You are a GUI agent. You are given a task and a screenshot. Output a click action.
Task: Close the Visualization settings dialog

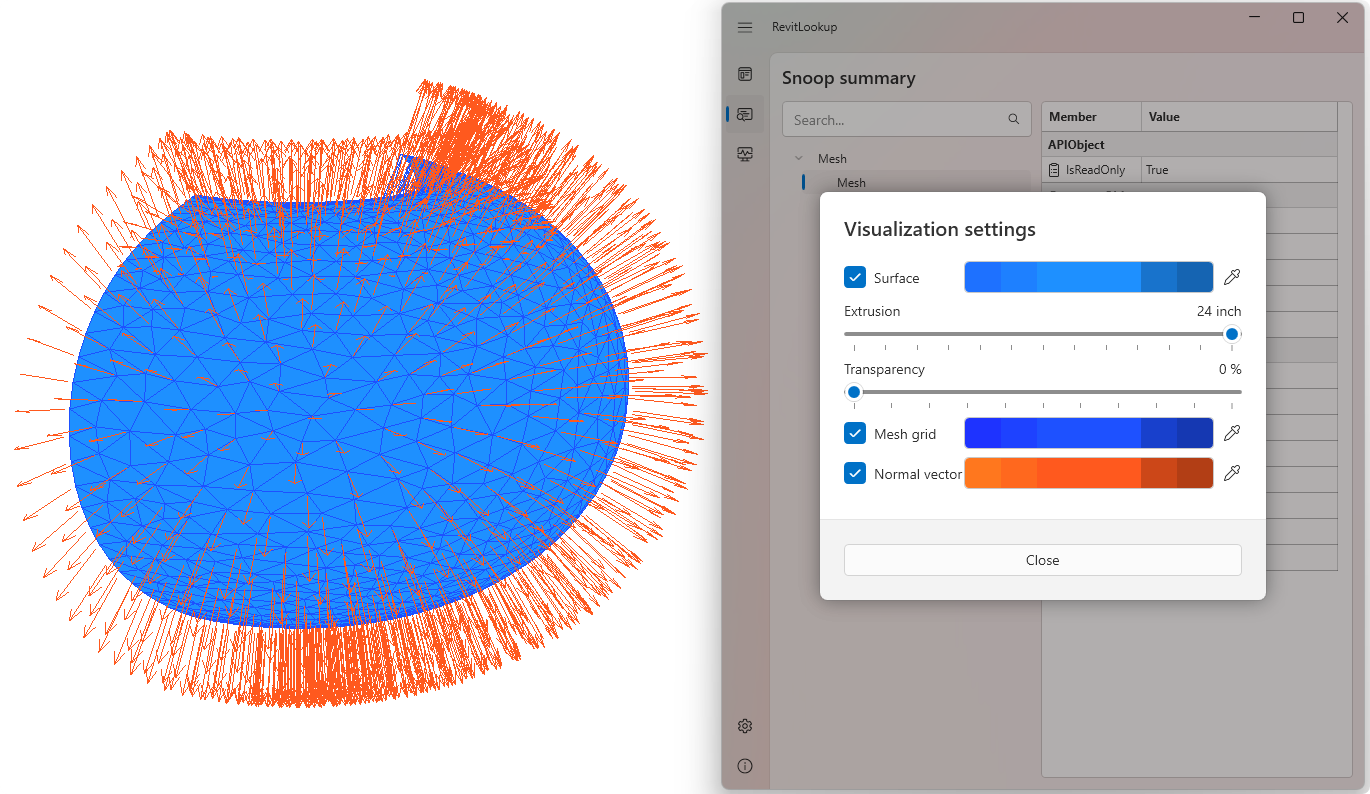click(1042, 560)
